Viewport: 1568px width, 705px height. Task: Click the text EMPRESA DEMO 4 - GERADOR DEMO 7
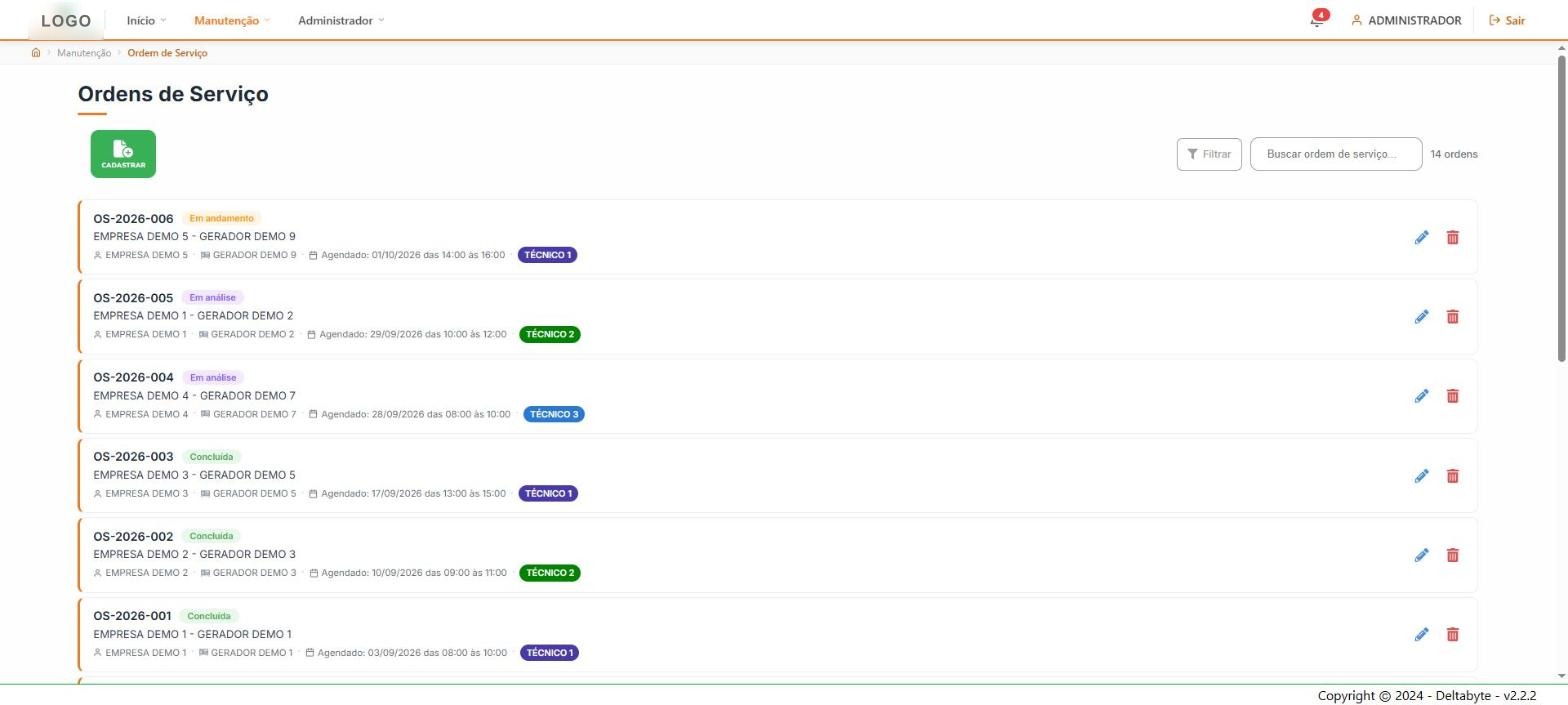tap(194, 396)
